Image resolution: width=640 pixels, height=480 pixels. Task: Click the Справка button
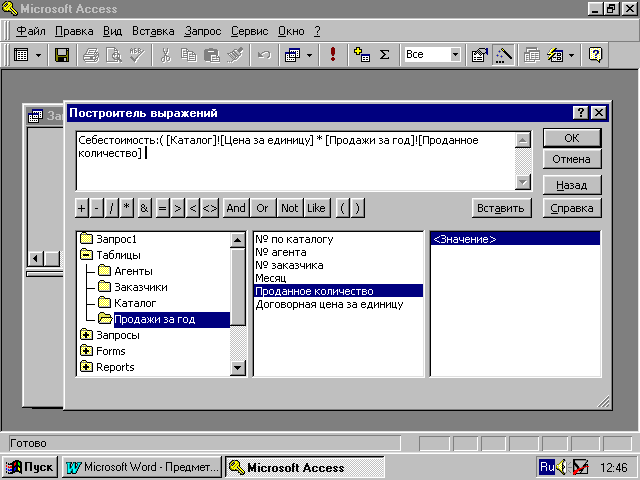(572, 208)
